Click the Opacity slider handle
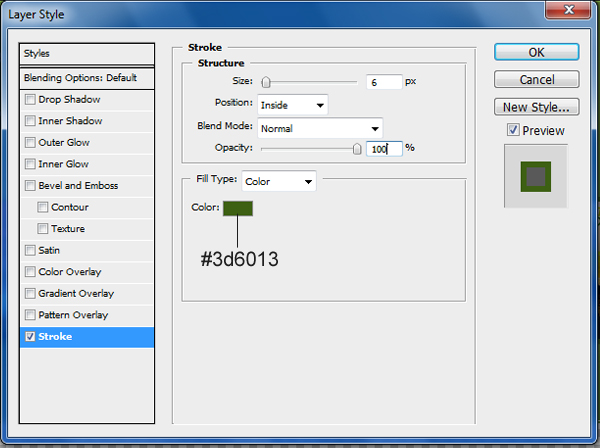The width and height of the screenshot is (600, 448). point(357,148)
